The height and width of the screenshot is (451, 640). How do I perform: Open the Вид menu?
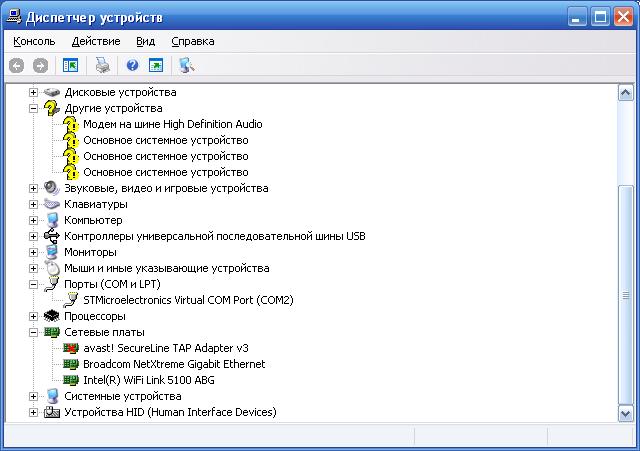coord(146,41)
